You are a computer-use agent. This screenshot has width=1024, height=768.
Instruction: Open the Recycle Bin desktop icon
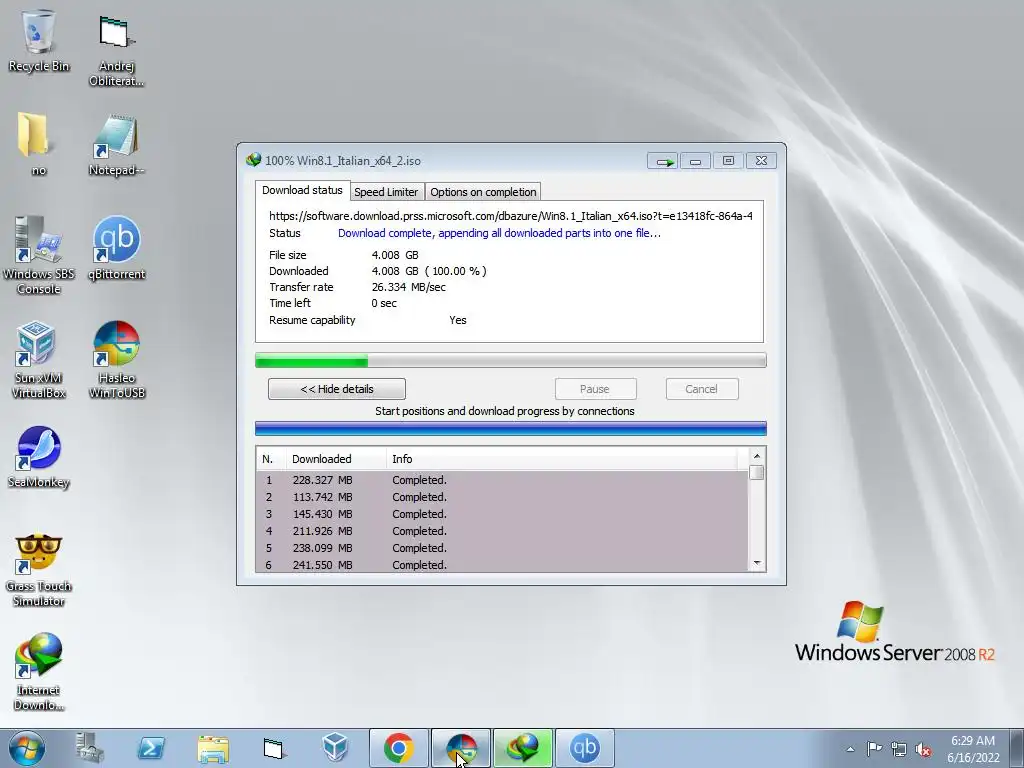[39, 40]
